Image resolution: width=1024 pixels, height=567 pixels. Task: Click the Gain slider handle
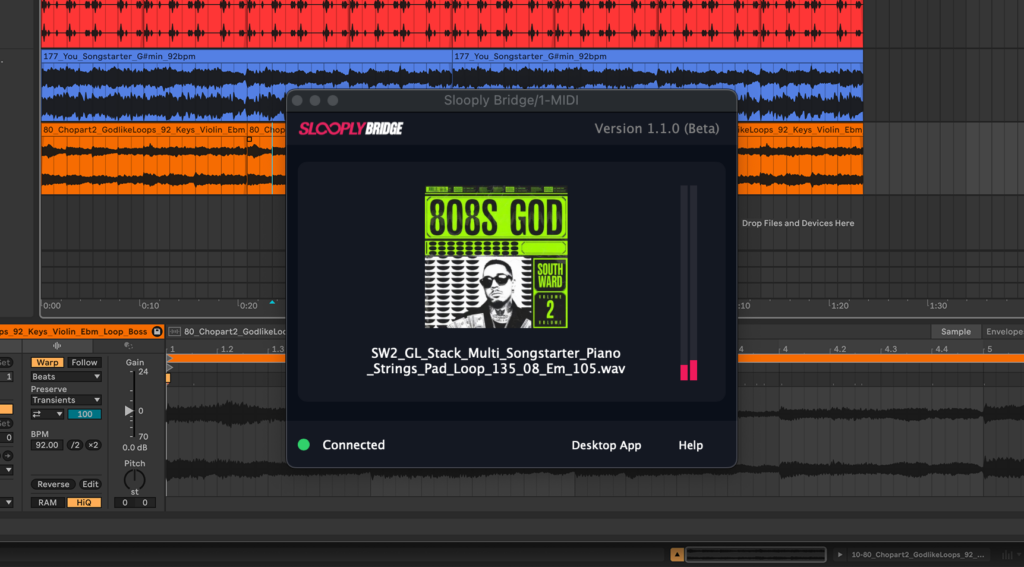[129, 410]
